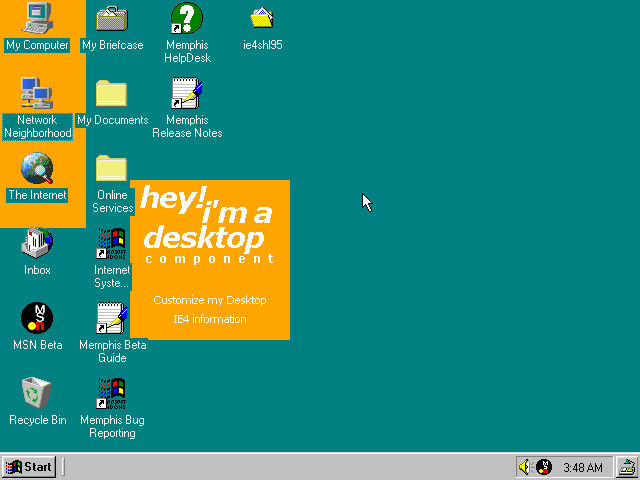
Task: Click the volume speaker tray icon
Action: coord(525,467)
